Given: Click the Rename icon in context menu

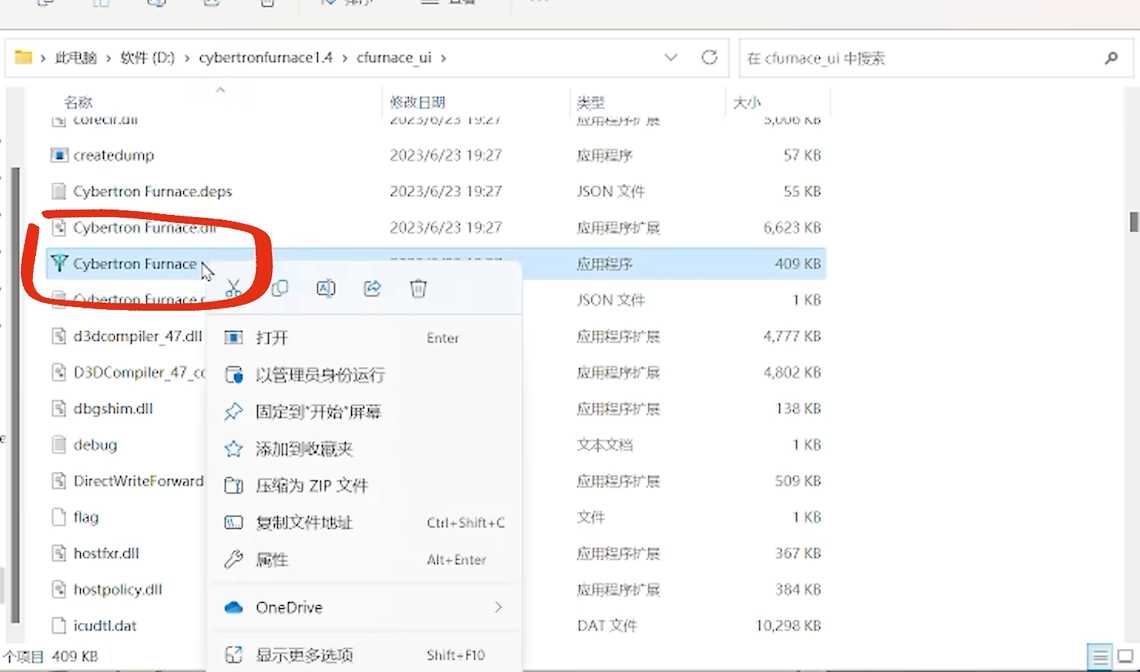Looking at the screenshot, I should [x=326, y=289].
